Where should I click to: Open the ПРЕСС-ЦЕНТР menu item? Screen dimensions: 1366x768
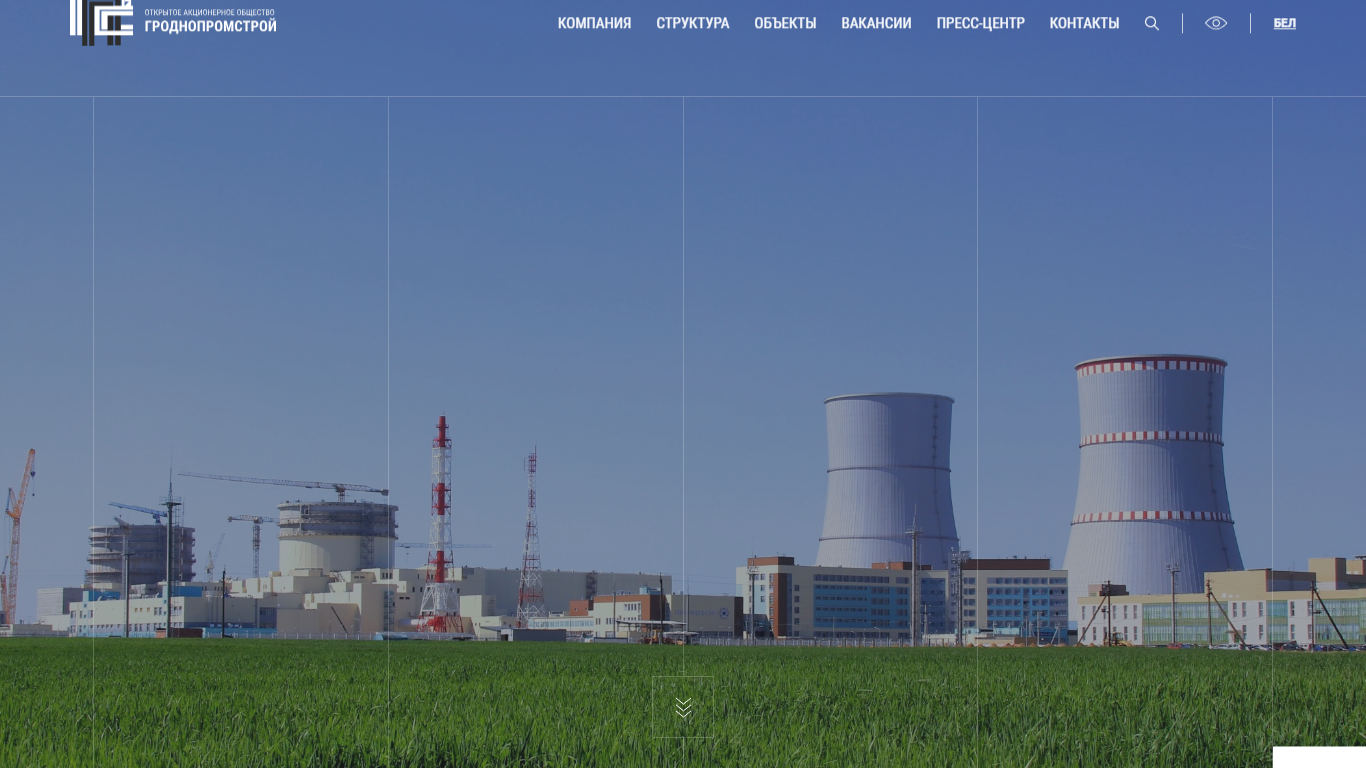pyautogui.click(x=980, y=23)
